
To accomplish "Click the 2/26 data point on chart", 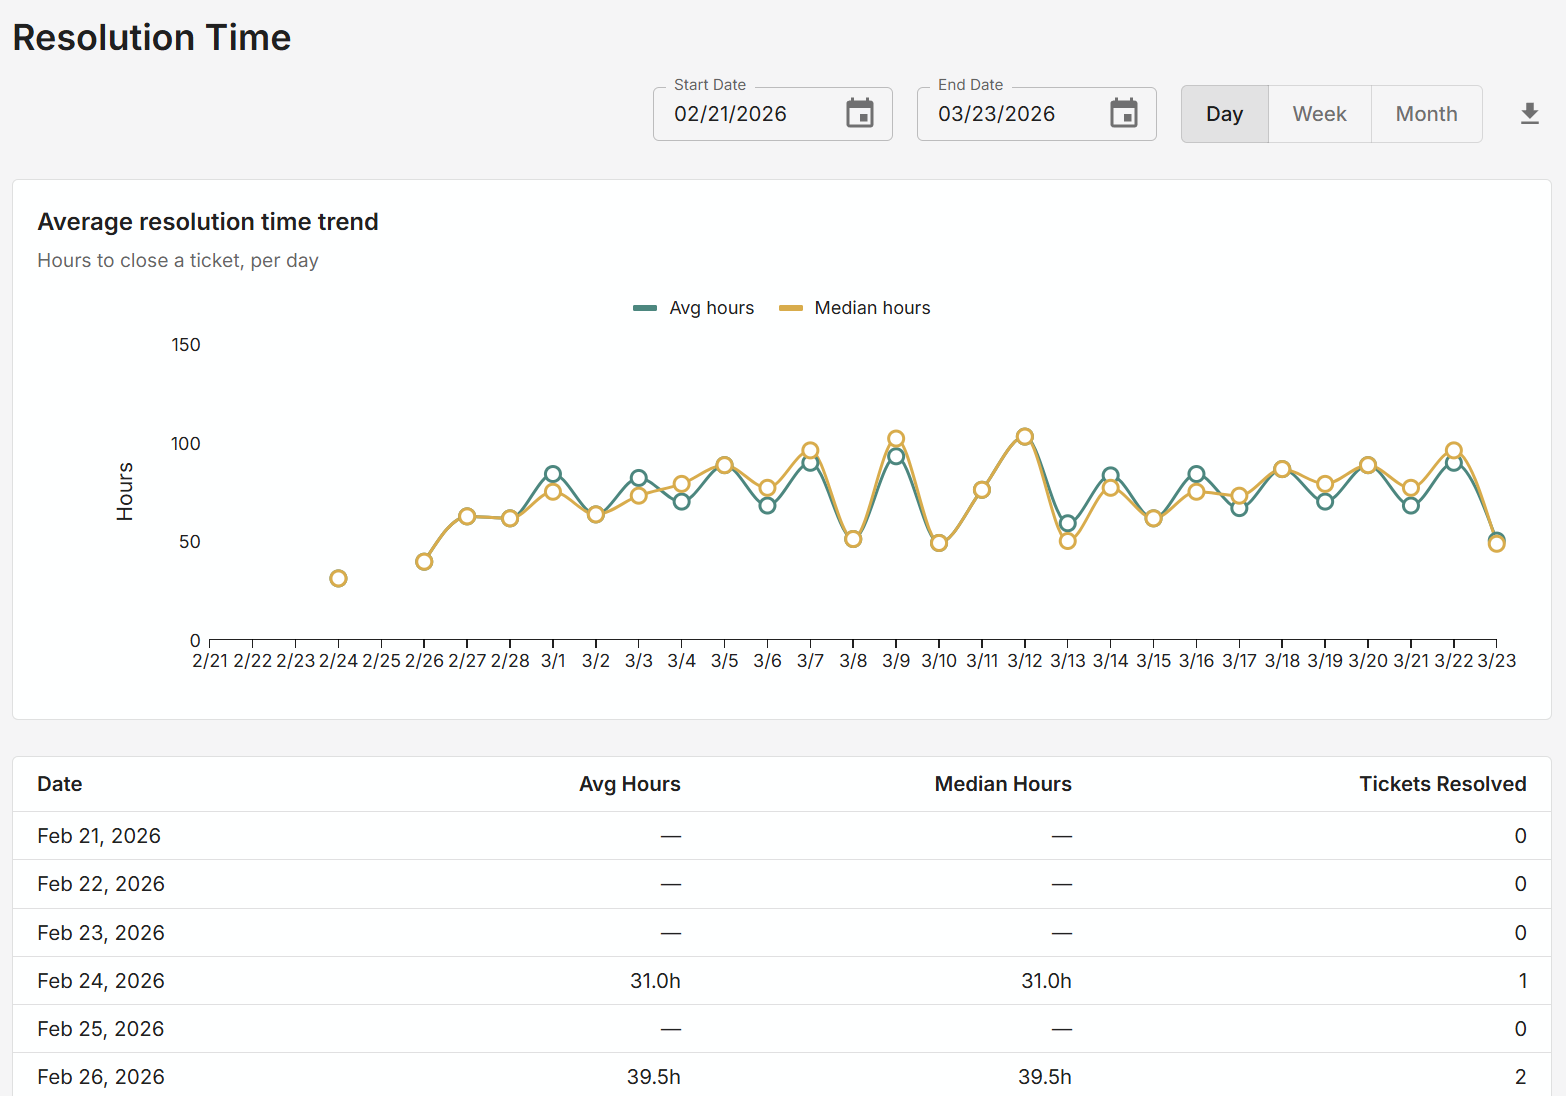I will coord(424,562).
